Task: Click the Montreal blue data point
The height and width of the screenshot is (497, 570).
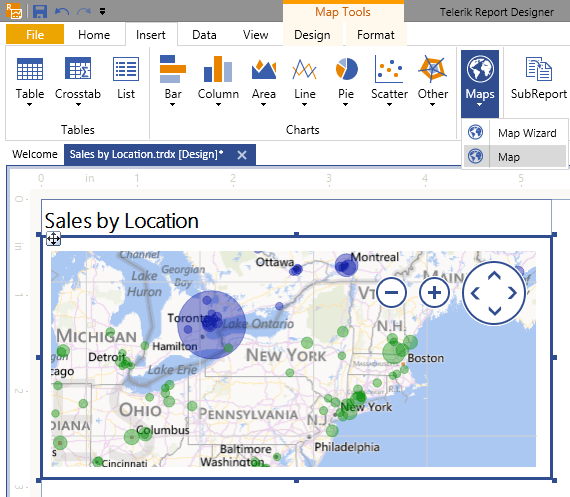Action: pyautogui.click(x=346, y=265)
